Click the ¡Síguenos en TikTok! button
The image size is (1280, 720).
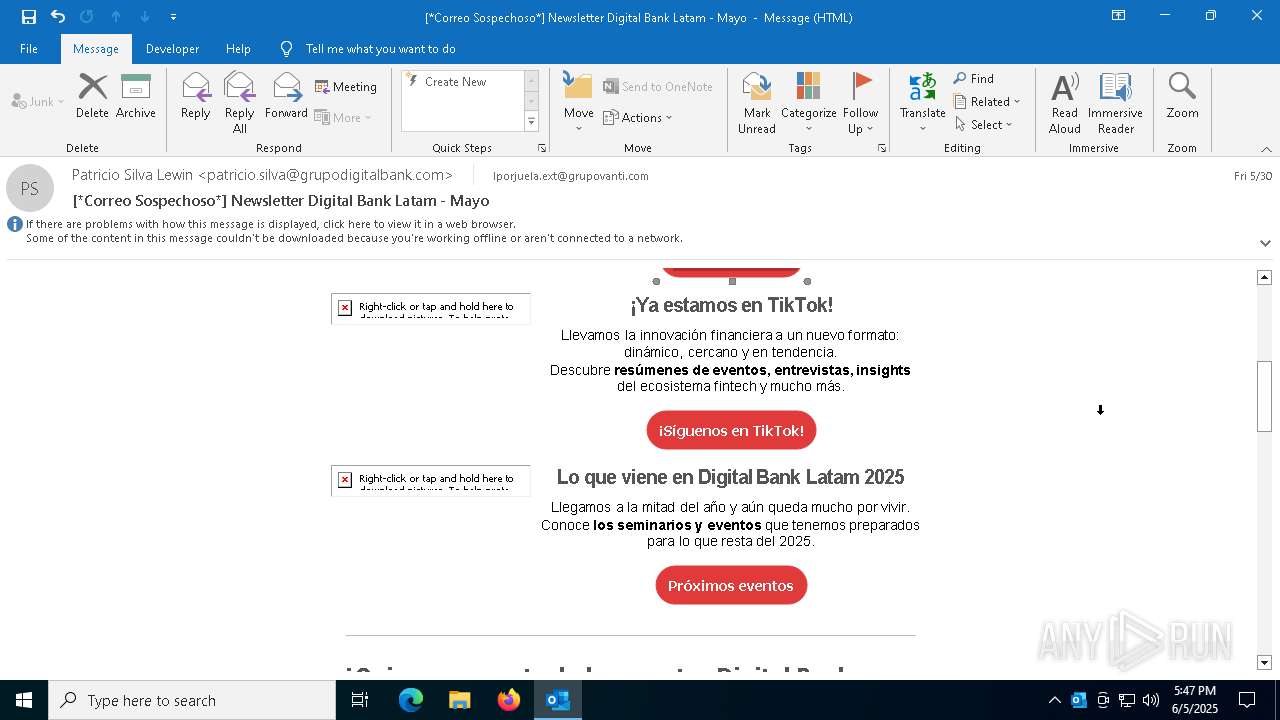tap(731, 431)
